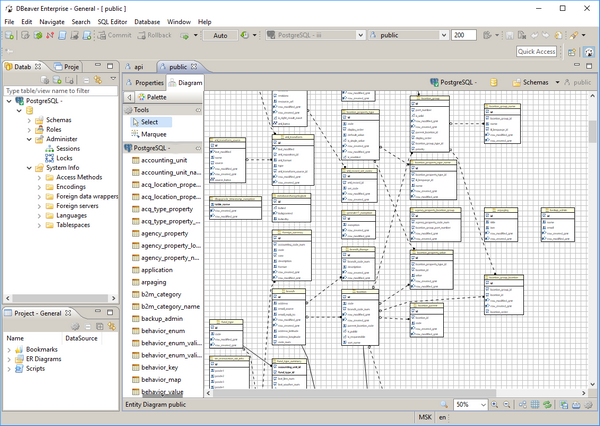Open the Navigator view menu triangle
This screenshot has height=426, width=600.
[113, 79]
